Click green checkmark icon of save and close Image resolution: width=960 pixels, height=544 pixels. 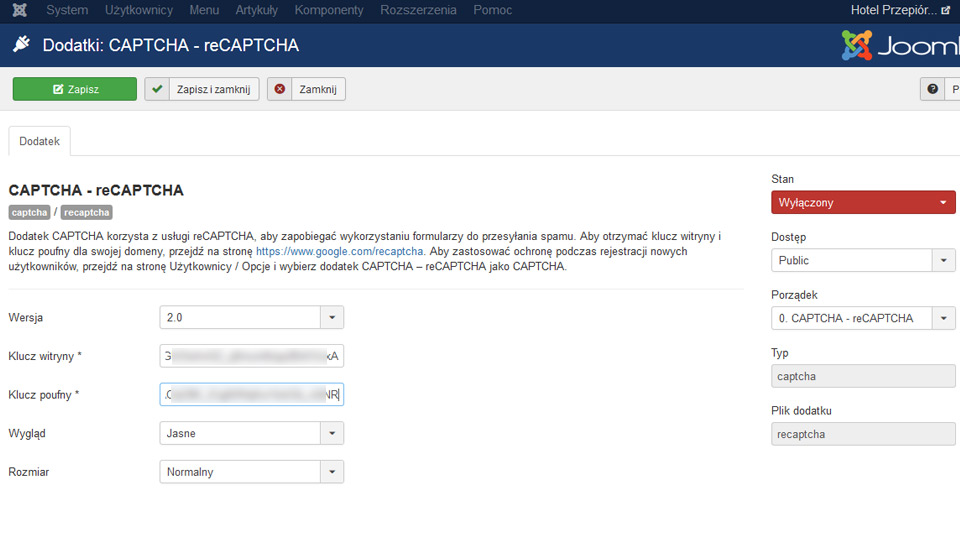point(157,89)
